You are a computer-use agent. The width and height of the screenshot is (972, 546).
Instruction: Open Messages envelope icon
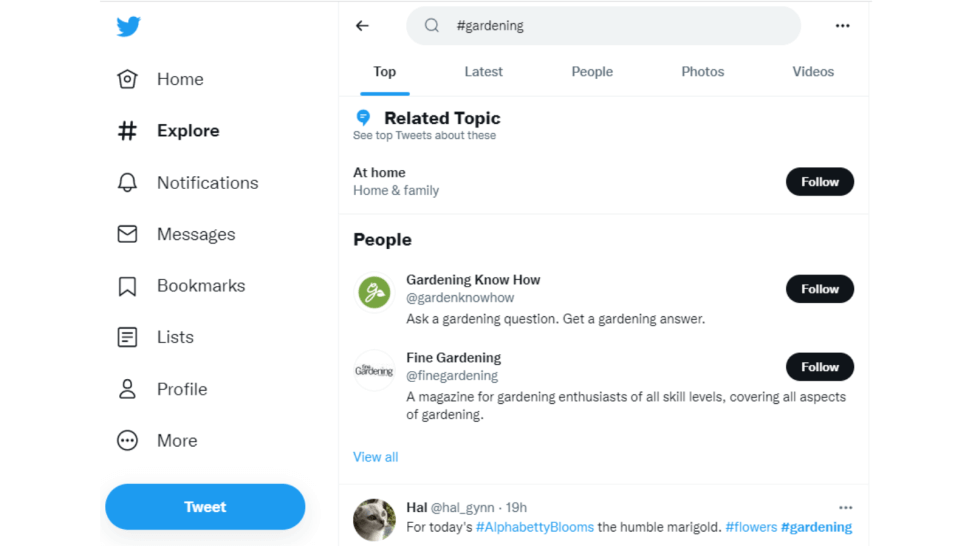127,234
